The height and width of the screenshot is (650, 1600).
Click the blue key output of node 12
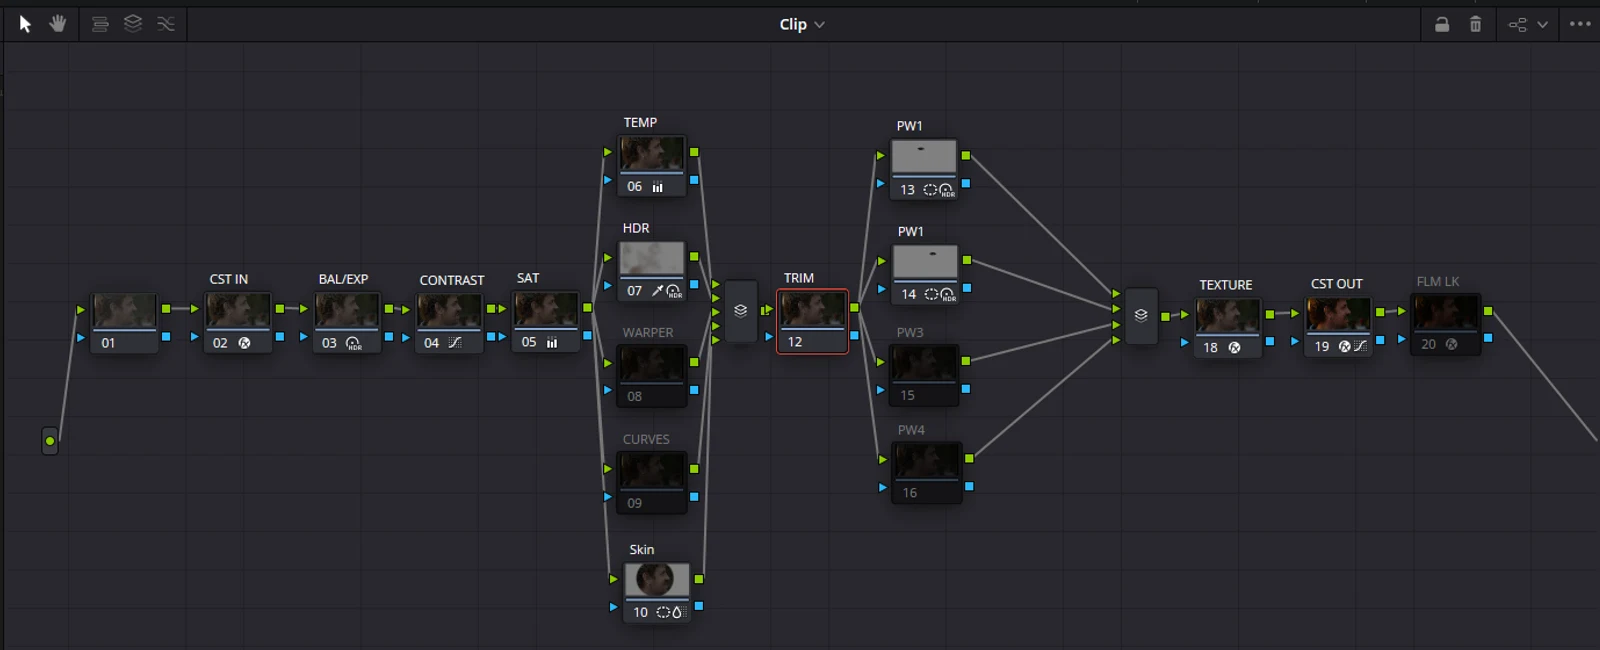tap(854, 336)
